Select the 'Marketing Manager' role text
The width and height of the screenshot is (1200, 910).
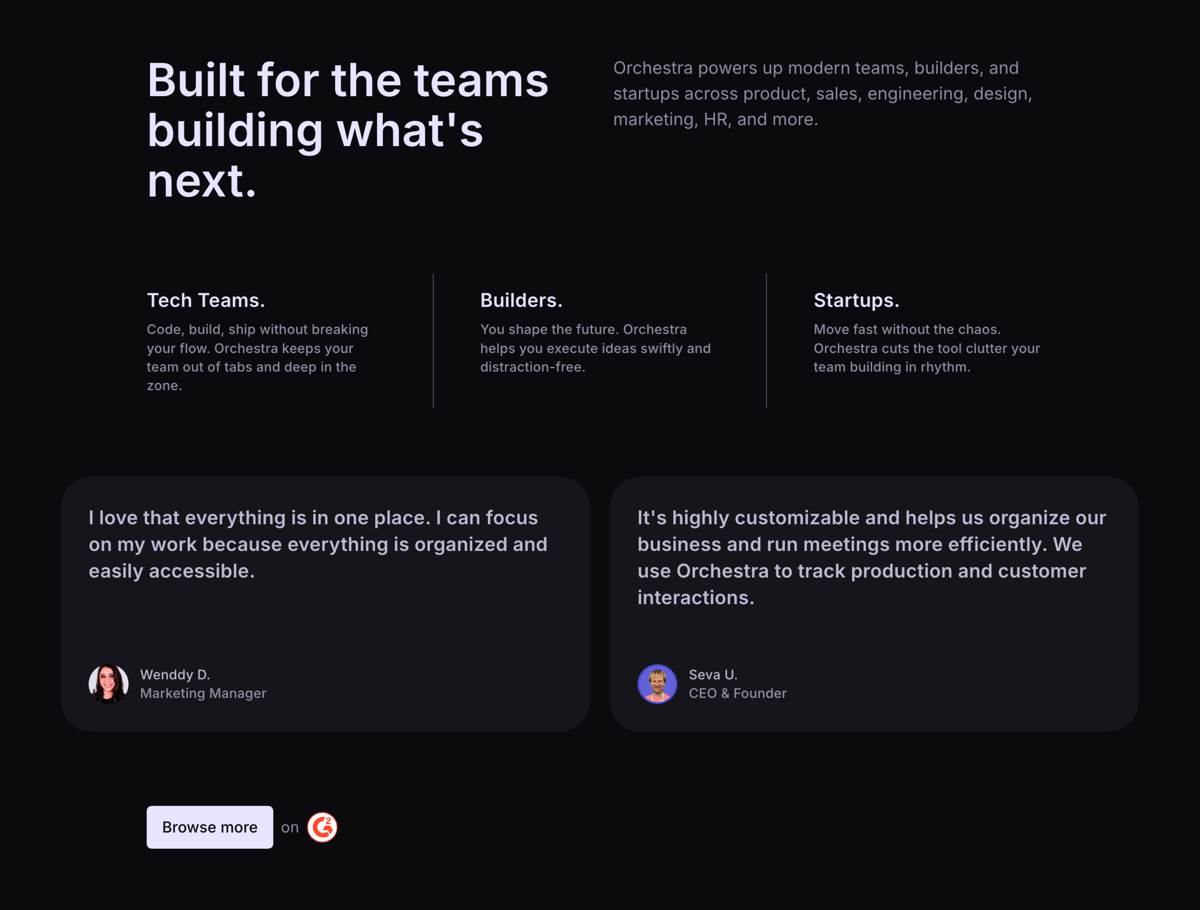click(203, 693)
